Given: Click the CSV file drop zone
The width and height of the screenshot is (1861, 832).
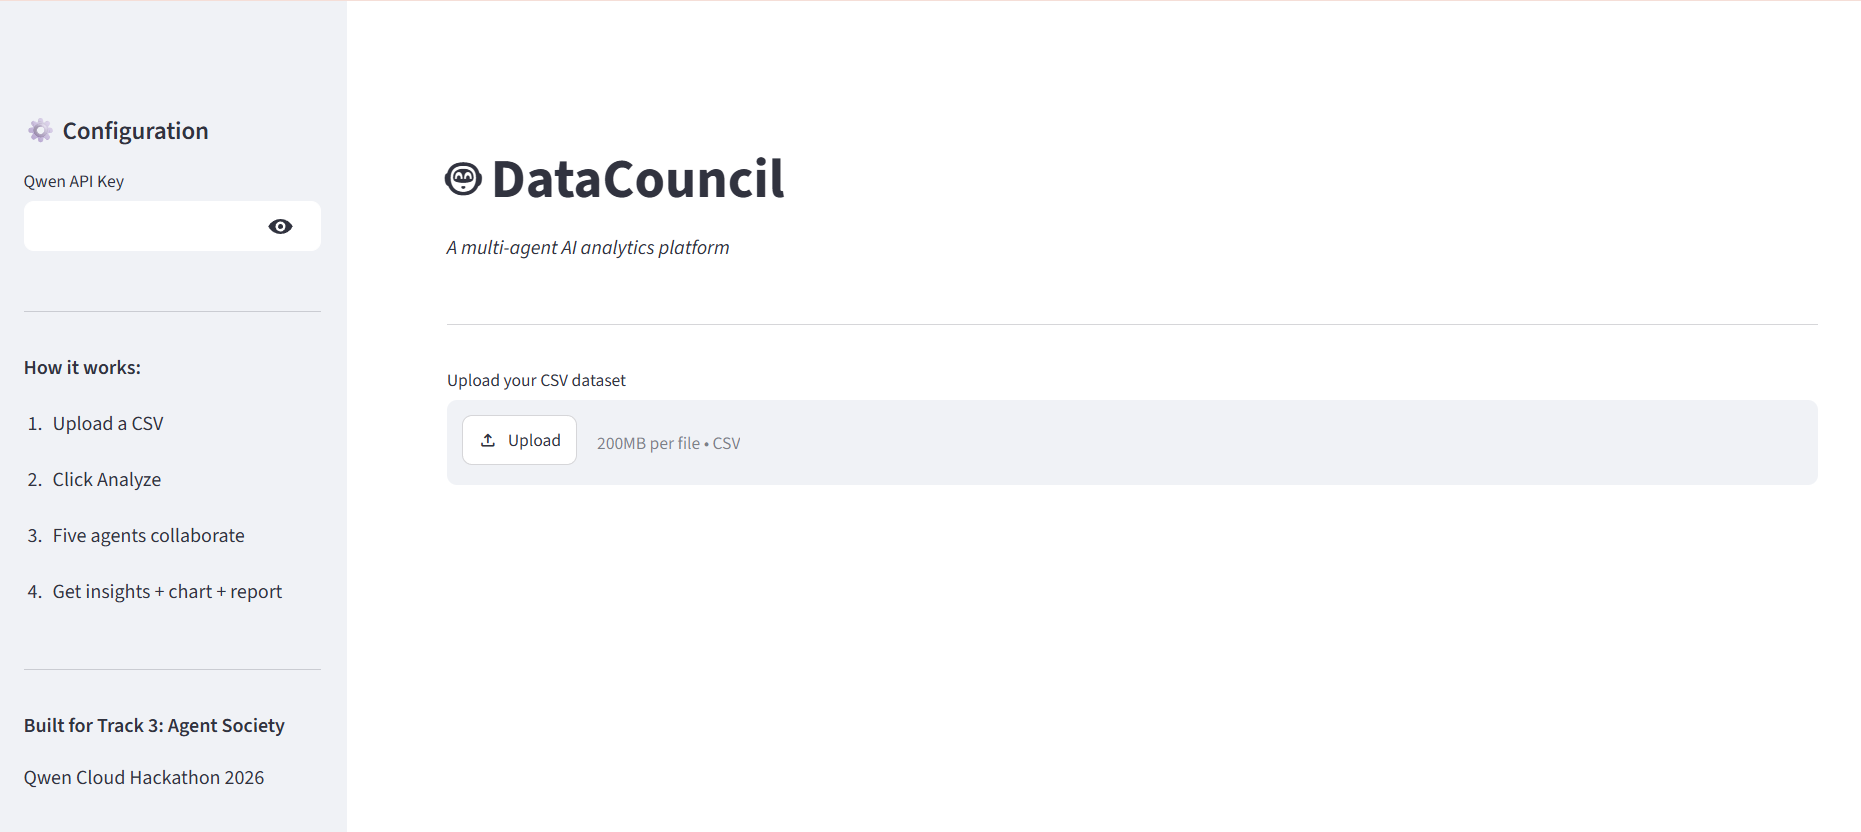Looking at the screenshot, I should point(1132,442).
